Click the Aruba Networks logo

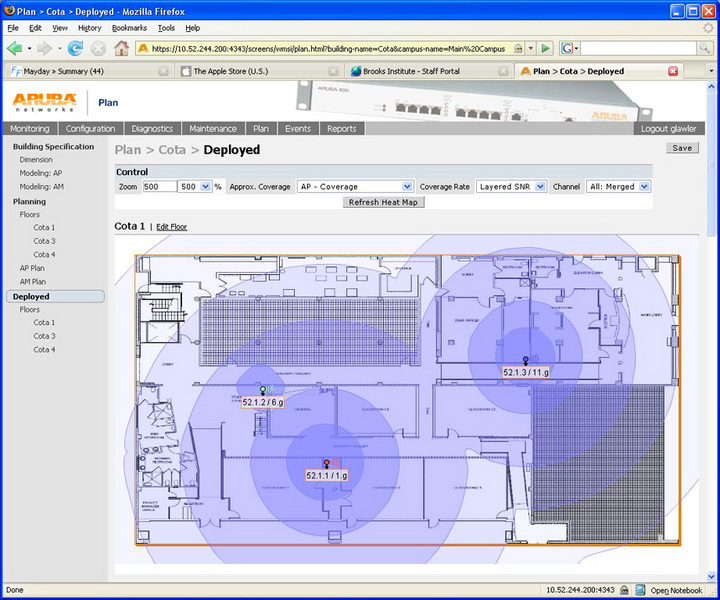pyautogui.click(x=44, y=102)
